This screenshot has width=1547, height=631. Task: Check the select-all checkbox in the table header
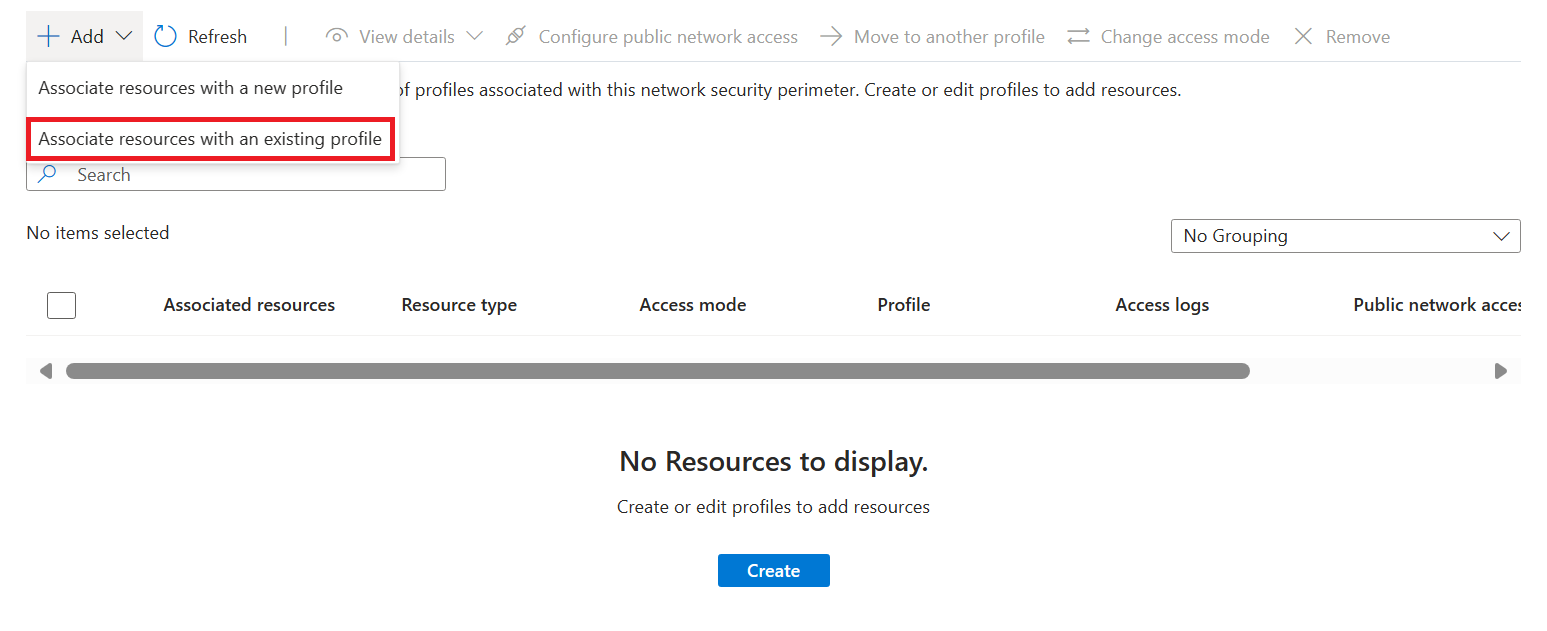(61, 305)
